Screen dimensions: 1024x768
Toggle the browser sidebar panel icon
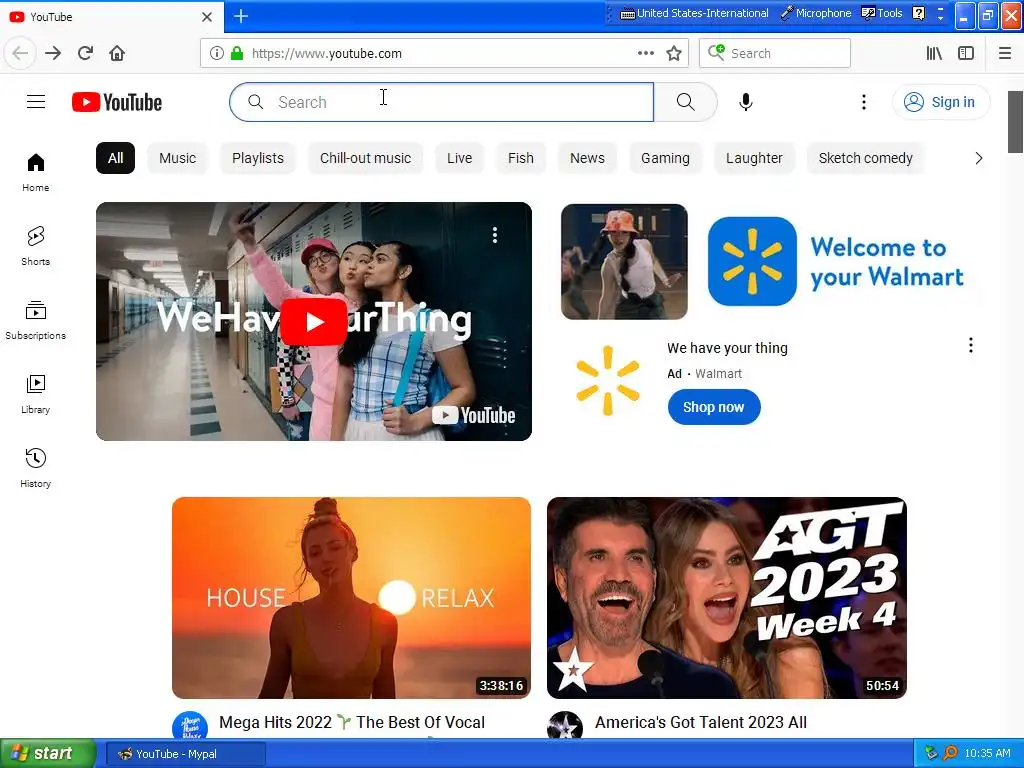(966, 54)
